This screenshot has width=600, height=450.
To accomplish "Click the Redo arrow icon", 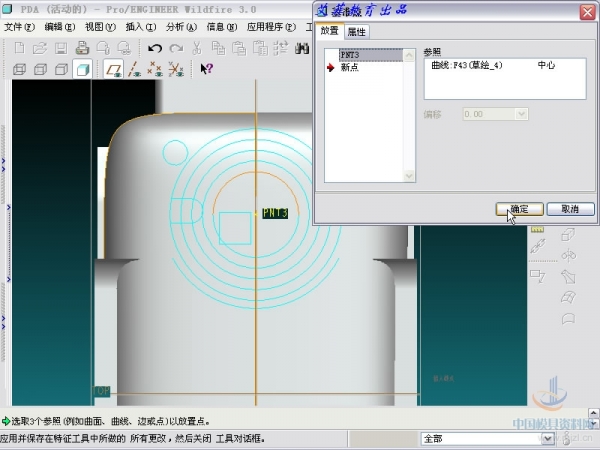I will pos(176,49).
